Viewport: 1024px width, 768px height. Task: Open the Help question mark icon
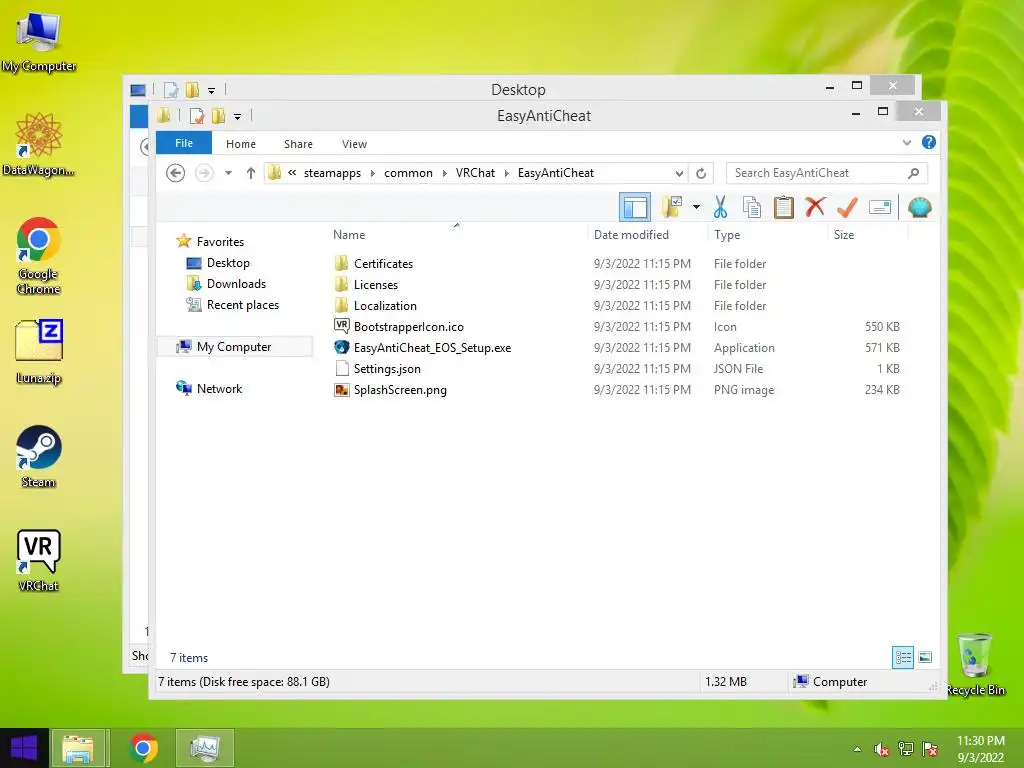[928, 142]
